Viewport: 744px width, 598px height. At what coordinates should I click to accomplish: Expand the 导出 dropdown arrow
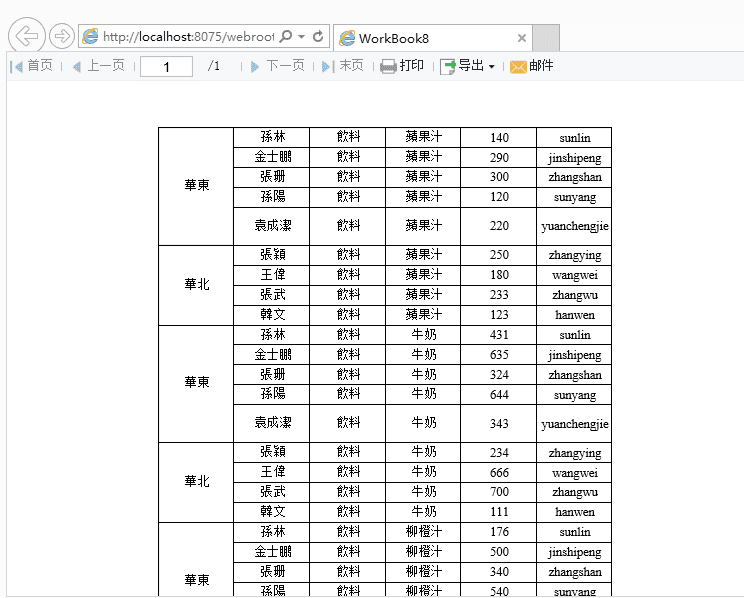492,67
